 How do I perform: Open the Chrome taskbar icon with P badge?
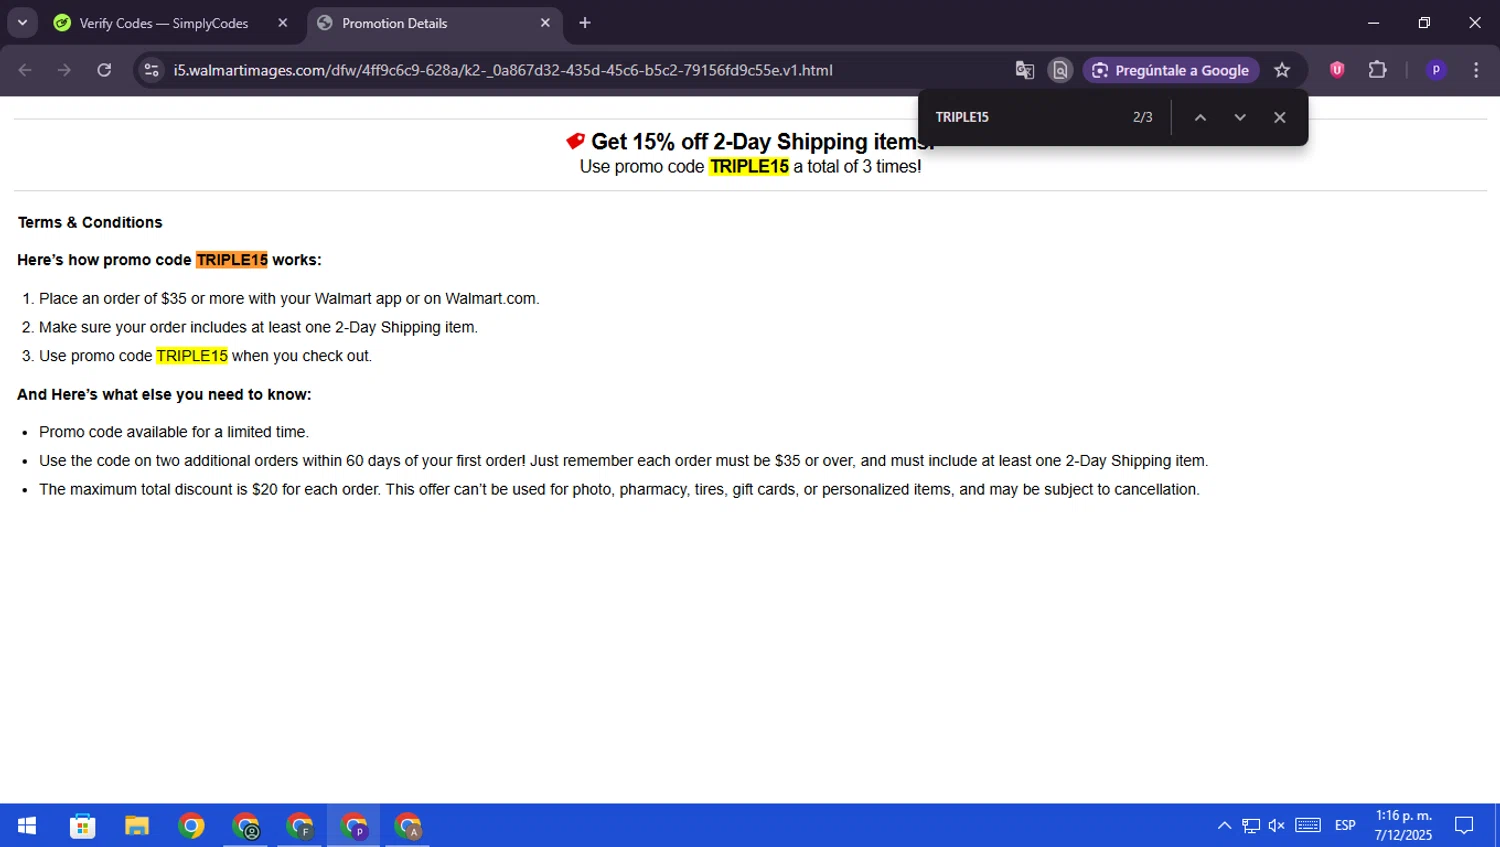click(354, 825)
